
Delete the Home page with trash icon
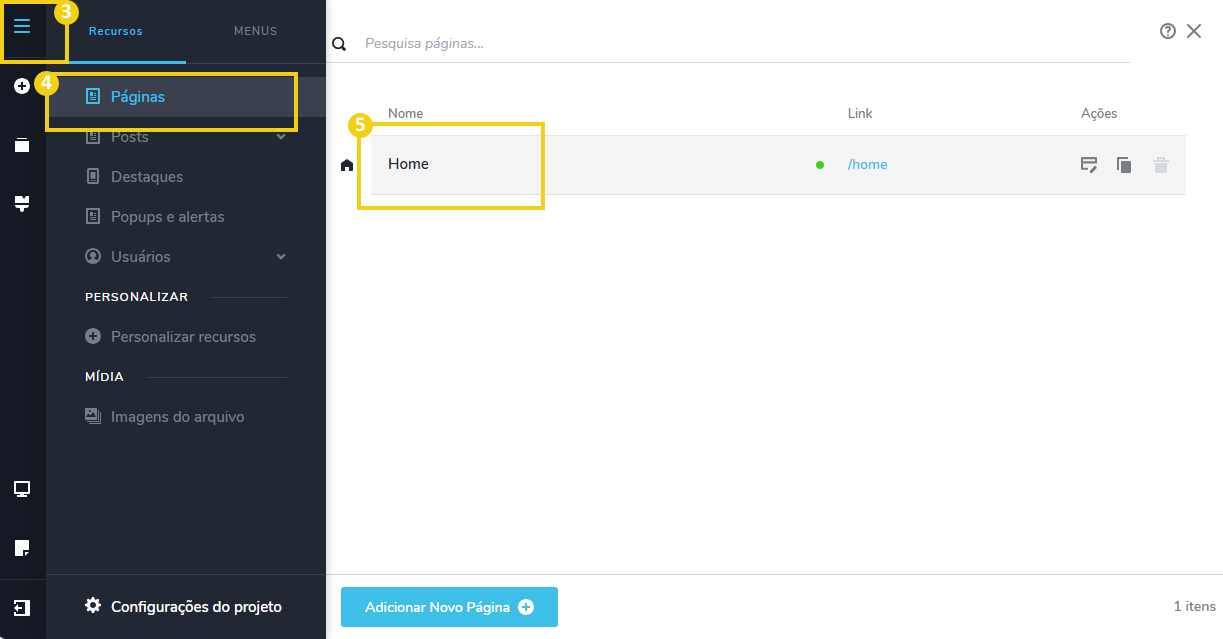coord(1160,165)
